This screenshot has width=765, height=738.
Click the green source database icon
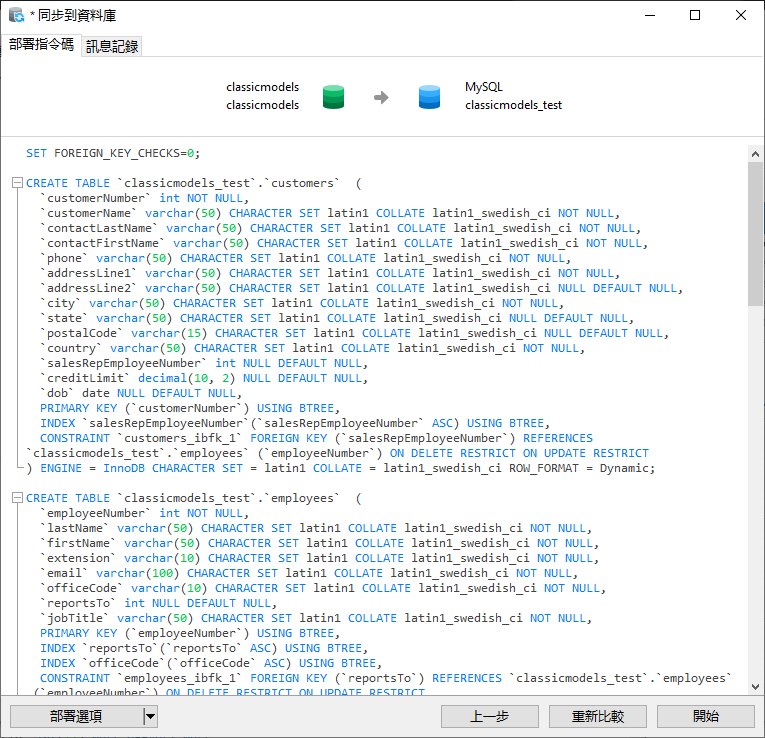333,97
